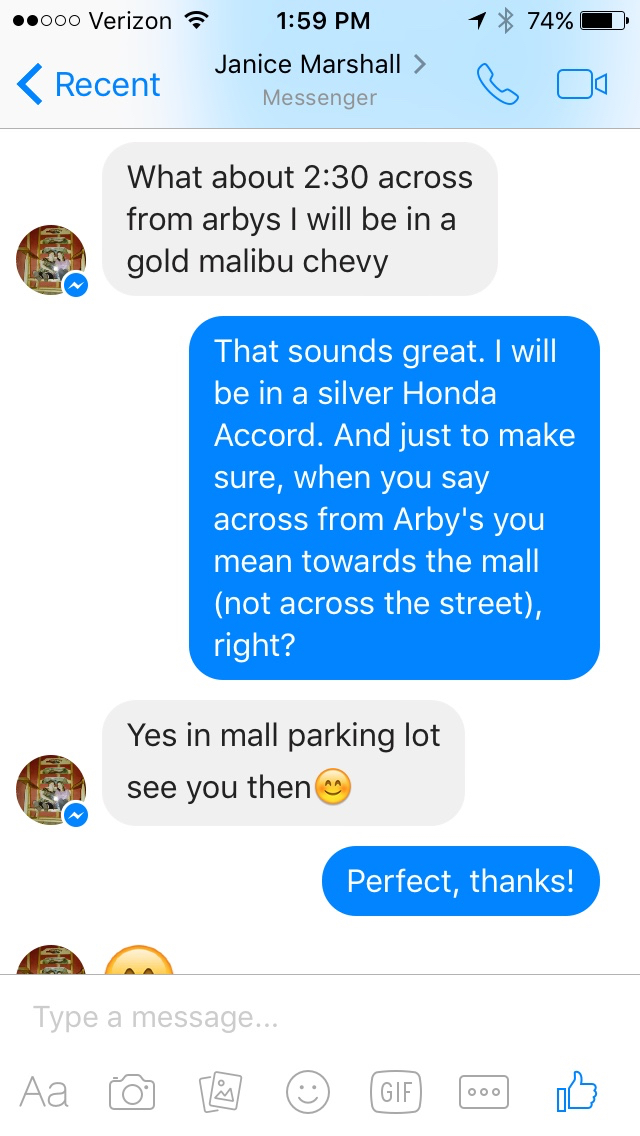Tap the "Yes in mall parking lot" message

pyautogui.click(x=283, y=762)
